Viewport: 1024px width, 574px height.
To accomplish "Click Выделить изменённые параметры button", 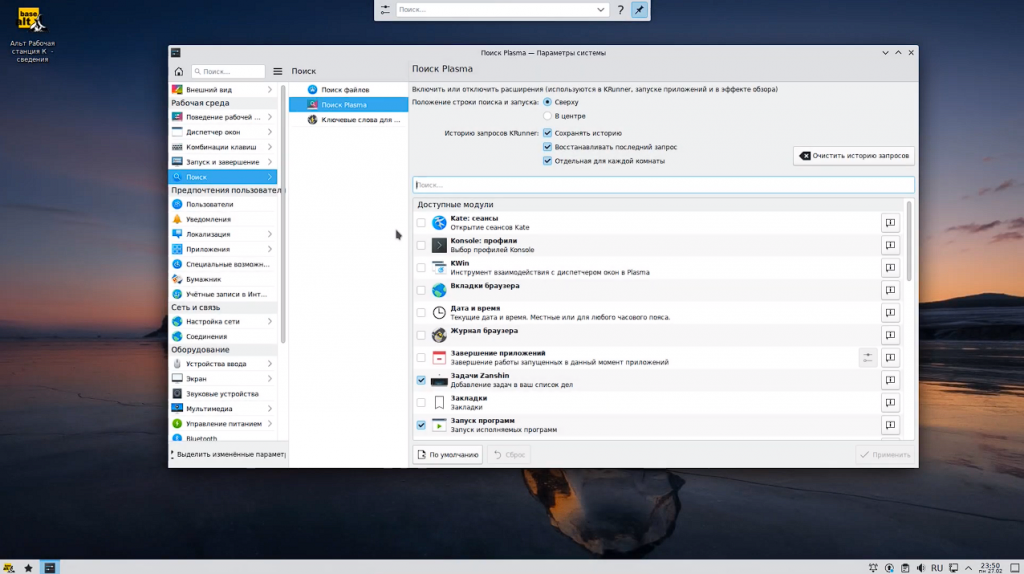I will pos(228,454).
